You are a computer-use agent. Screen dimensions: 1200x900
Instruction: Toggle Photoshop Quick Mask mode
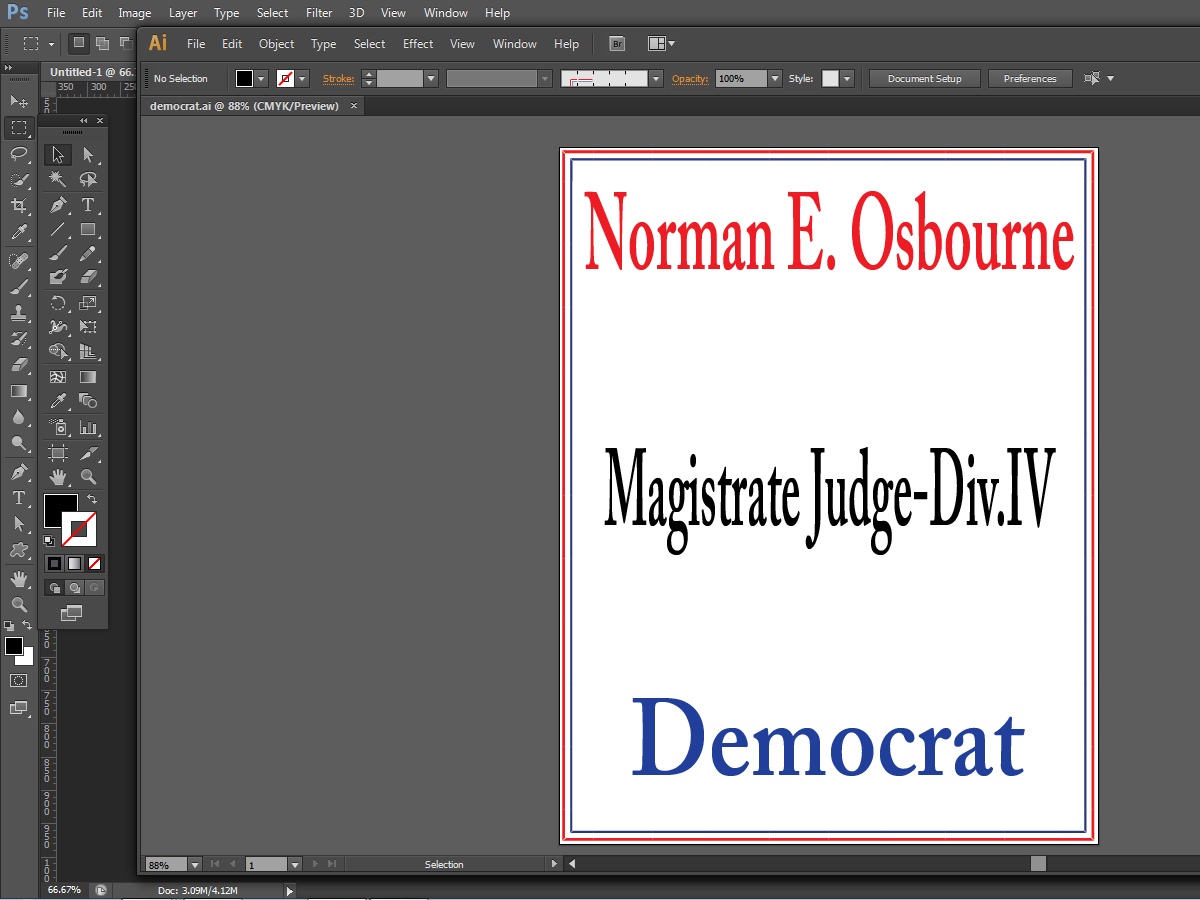pyautogui.click(x=18, y=680)
